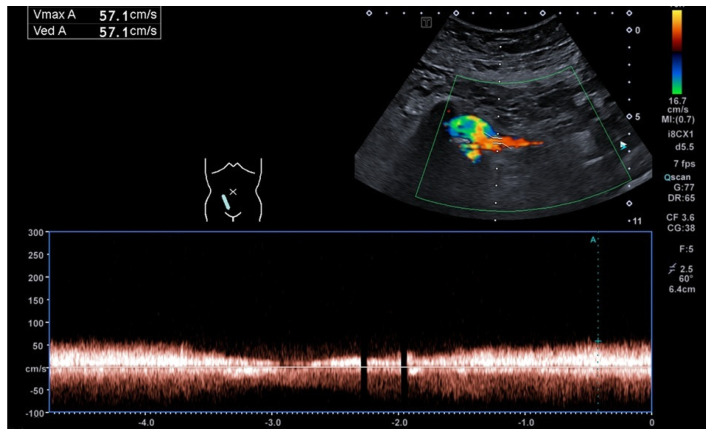Select the Ved A 57.1cm/s measurement

tap(94, 31)
